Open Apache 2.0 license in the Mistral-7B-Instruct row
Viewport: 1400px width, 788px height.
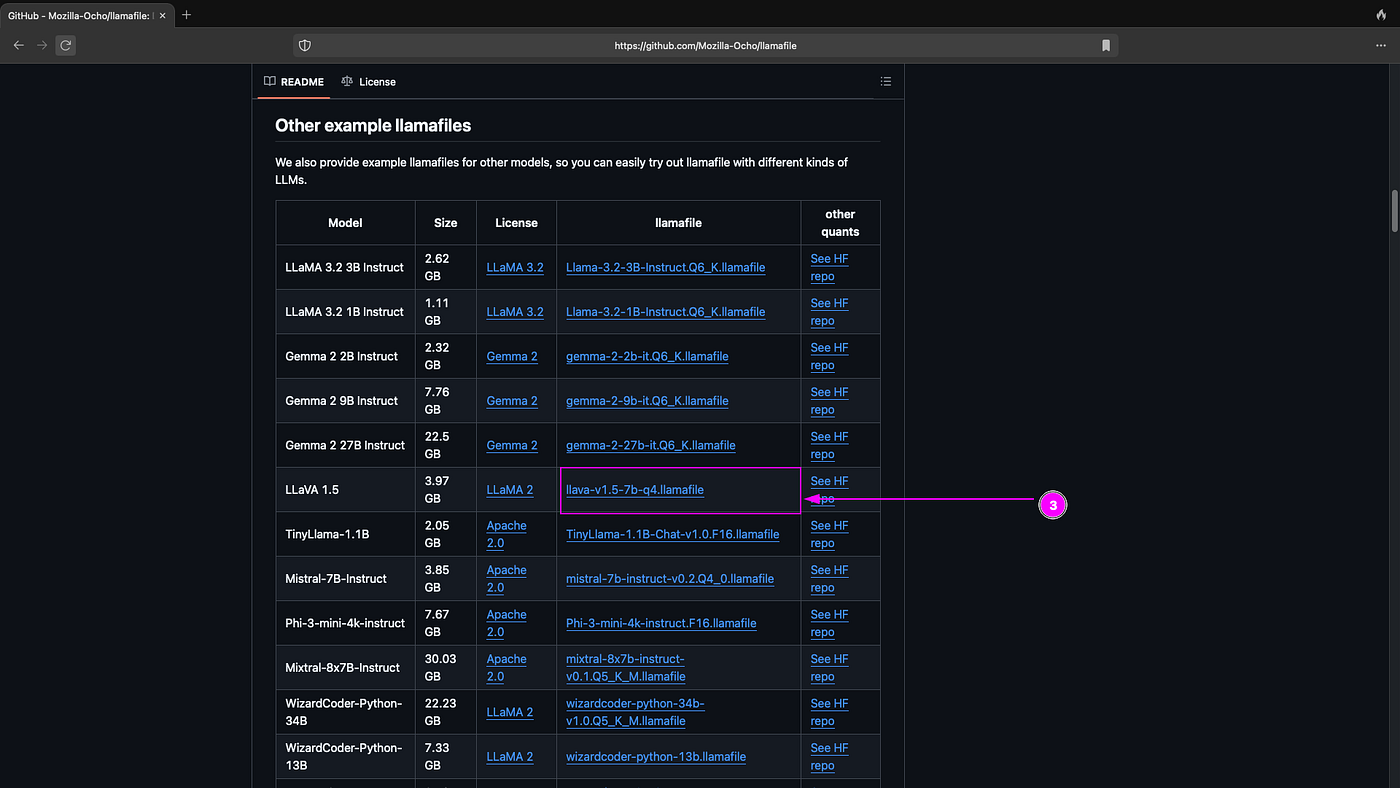click(x=507, y=579)
